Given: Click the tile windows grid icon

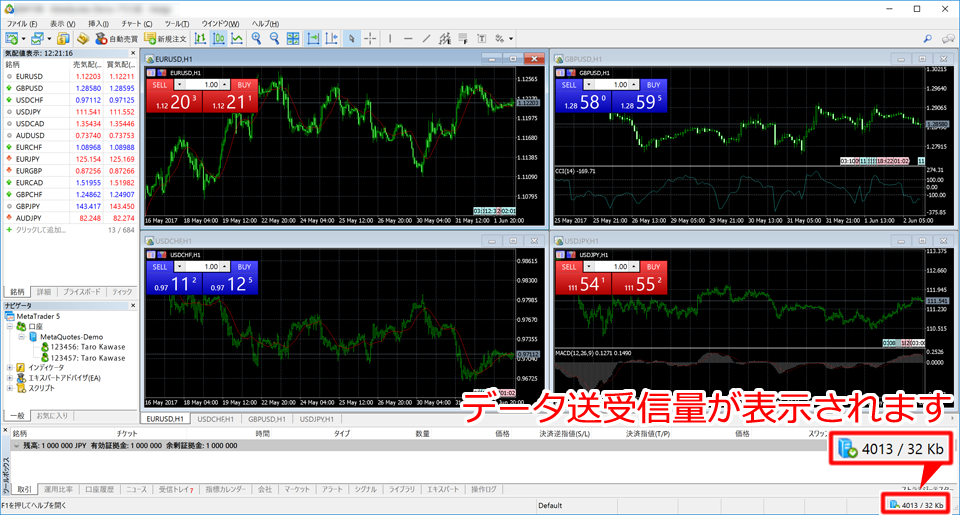Looking at the screenshot, I should 293,39.
